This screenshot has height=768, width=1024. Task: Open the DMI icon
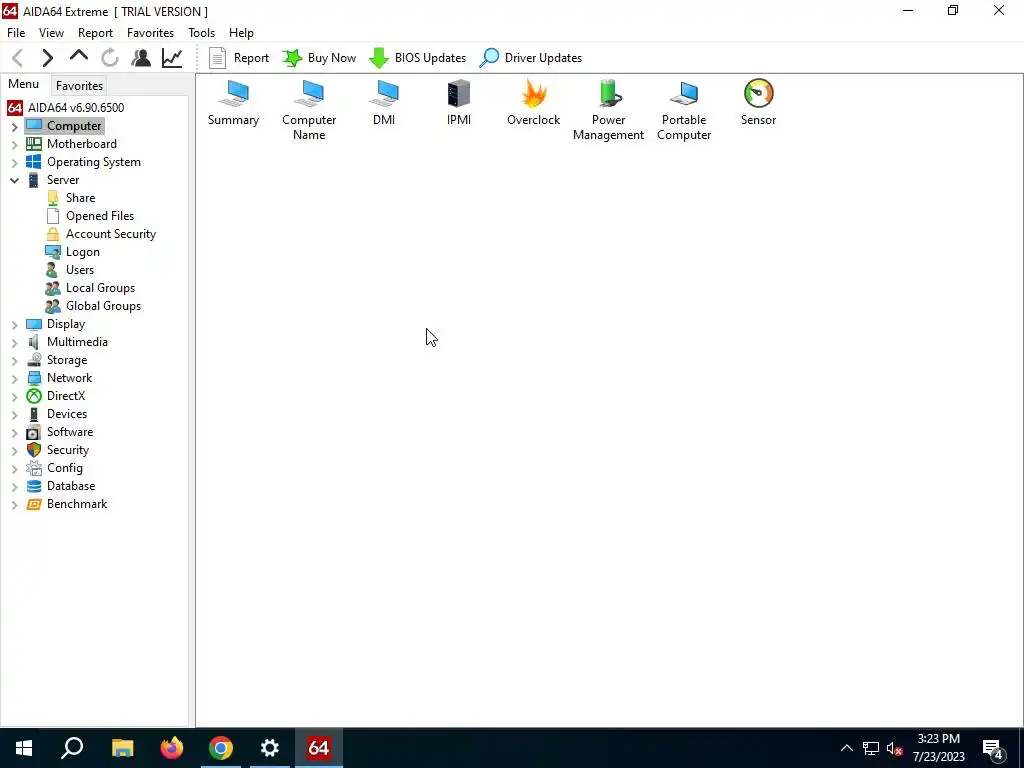click(384, 103)
